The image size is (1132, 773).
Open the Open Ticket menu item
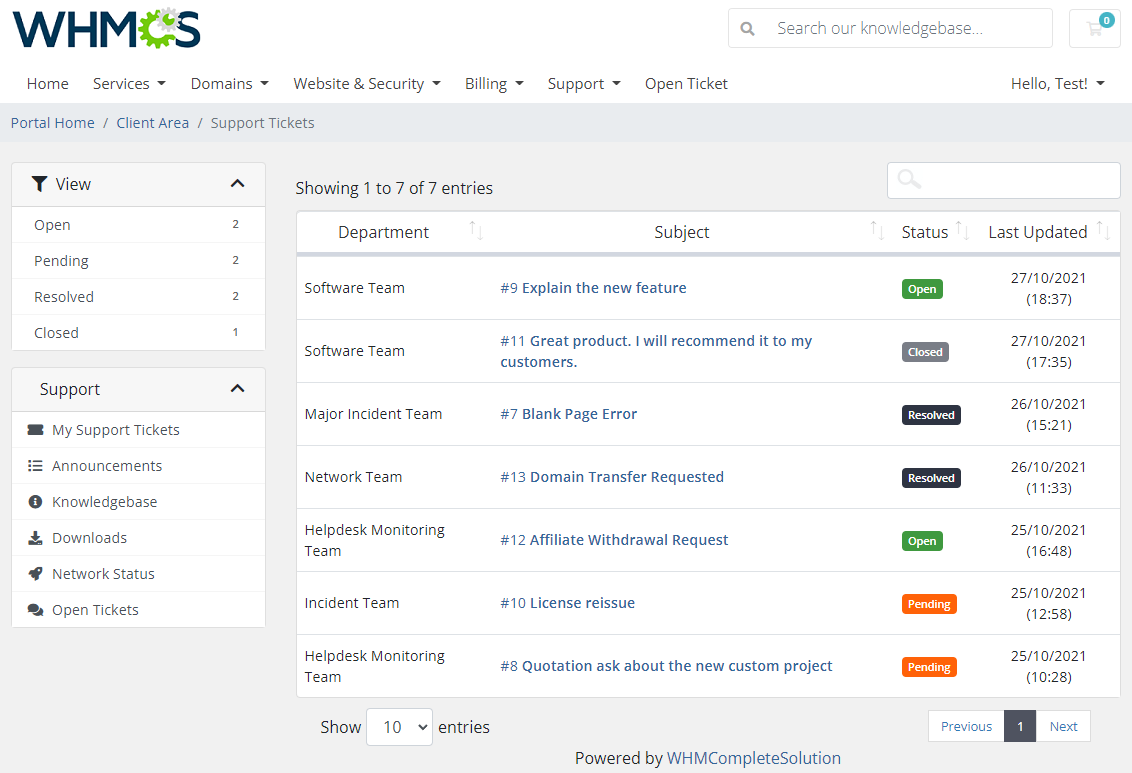click(x=686, y=83)
